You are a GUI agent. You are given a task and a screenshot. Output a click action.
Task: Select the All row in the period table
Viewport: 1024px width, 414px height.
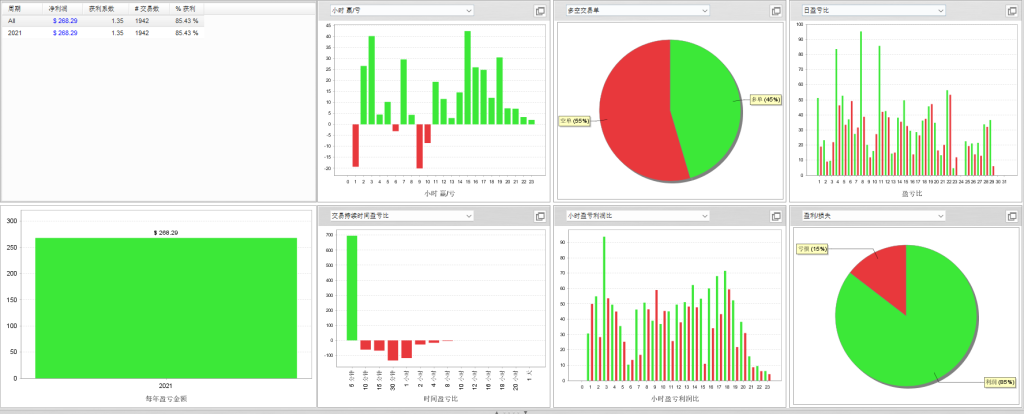(103, 21)
